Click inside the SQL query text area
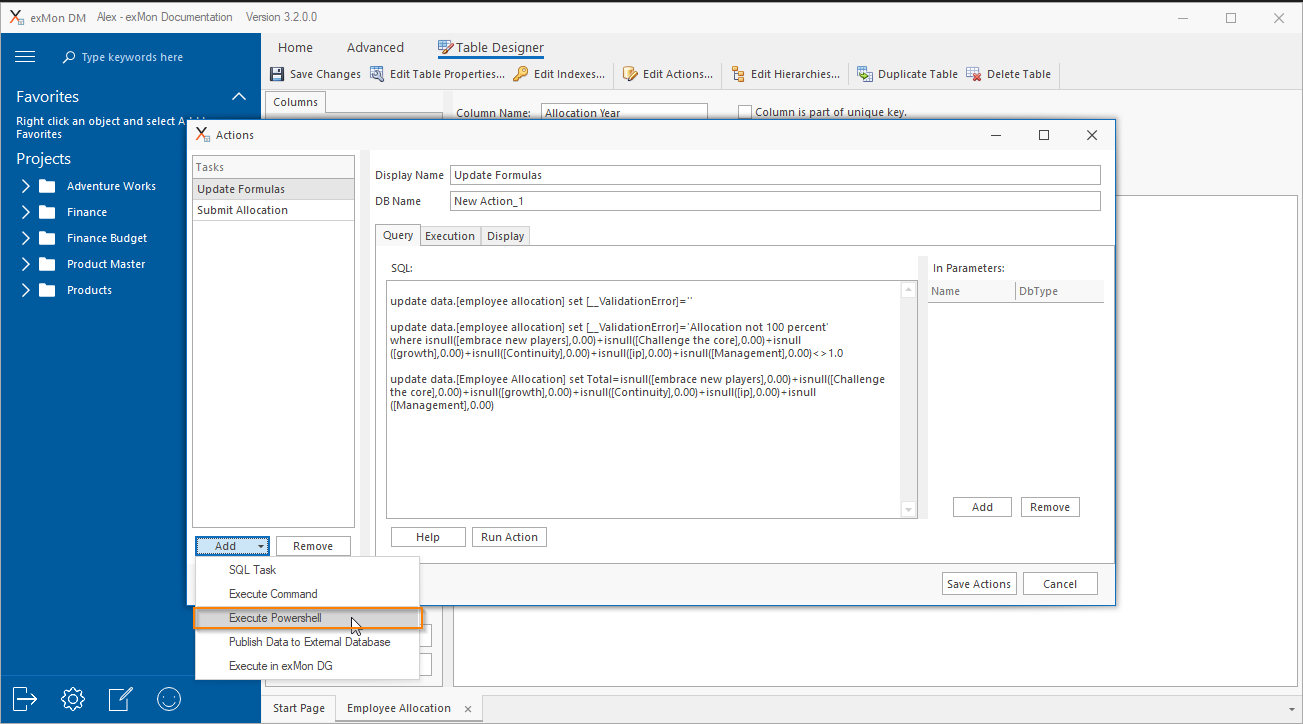1303x724 pixels. click(x=644, y=399)
